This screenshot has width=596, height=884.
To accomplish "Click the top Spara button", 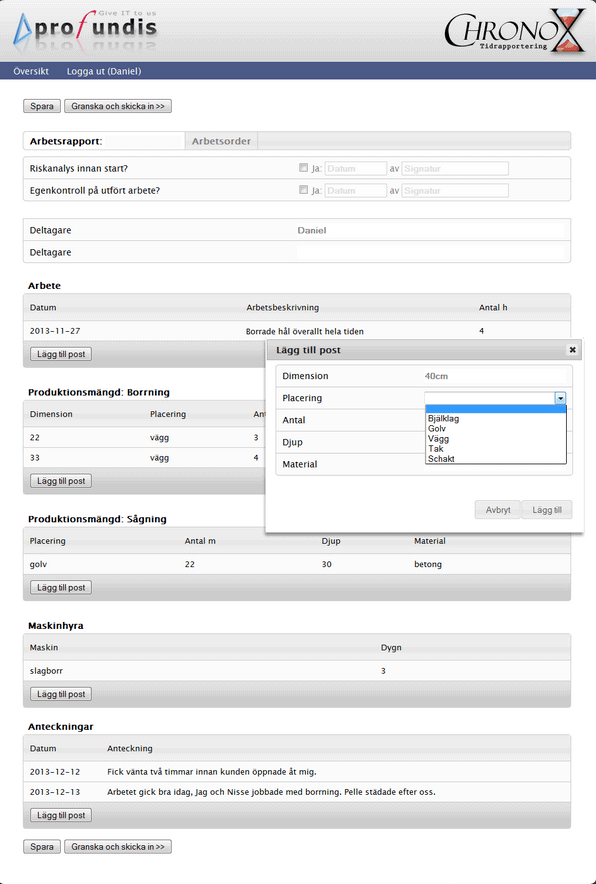I will tap(42, 106).
